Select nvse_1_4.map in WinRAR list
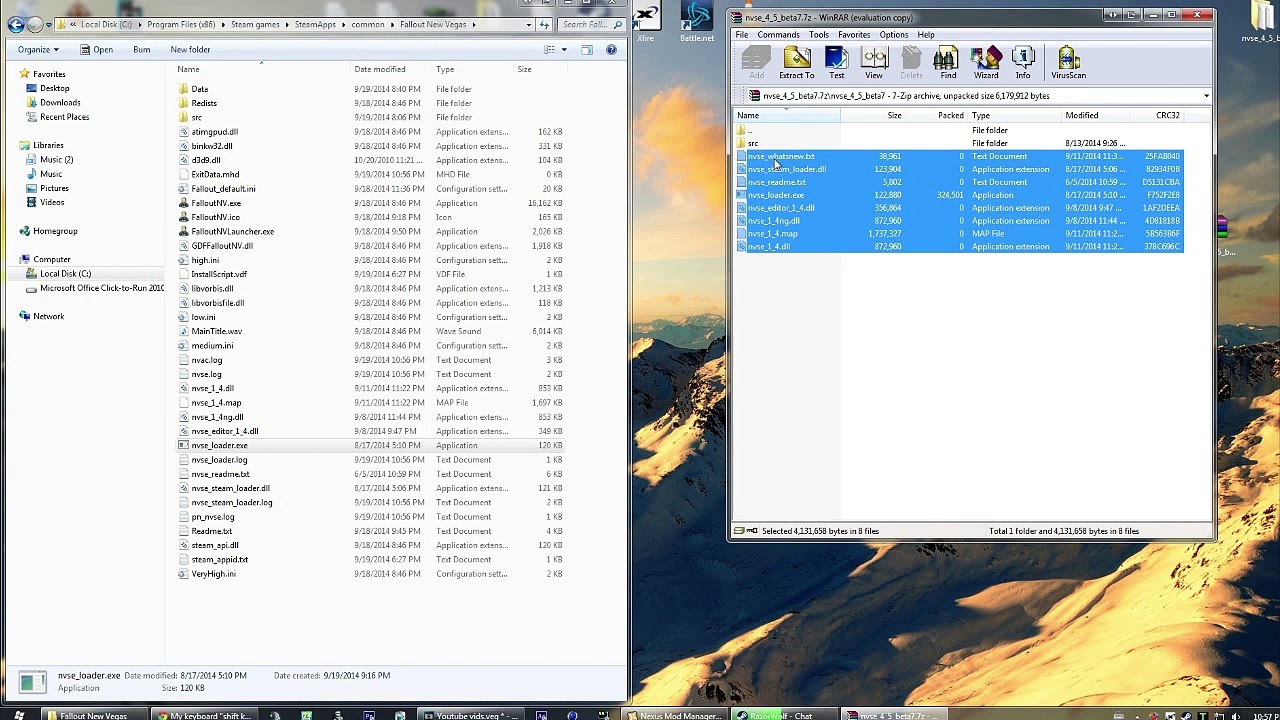Viewport: 1280px width, 720px height. click(772, 233)
